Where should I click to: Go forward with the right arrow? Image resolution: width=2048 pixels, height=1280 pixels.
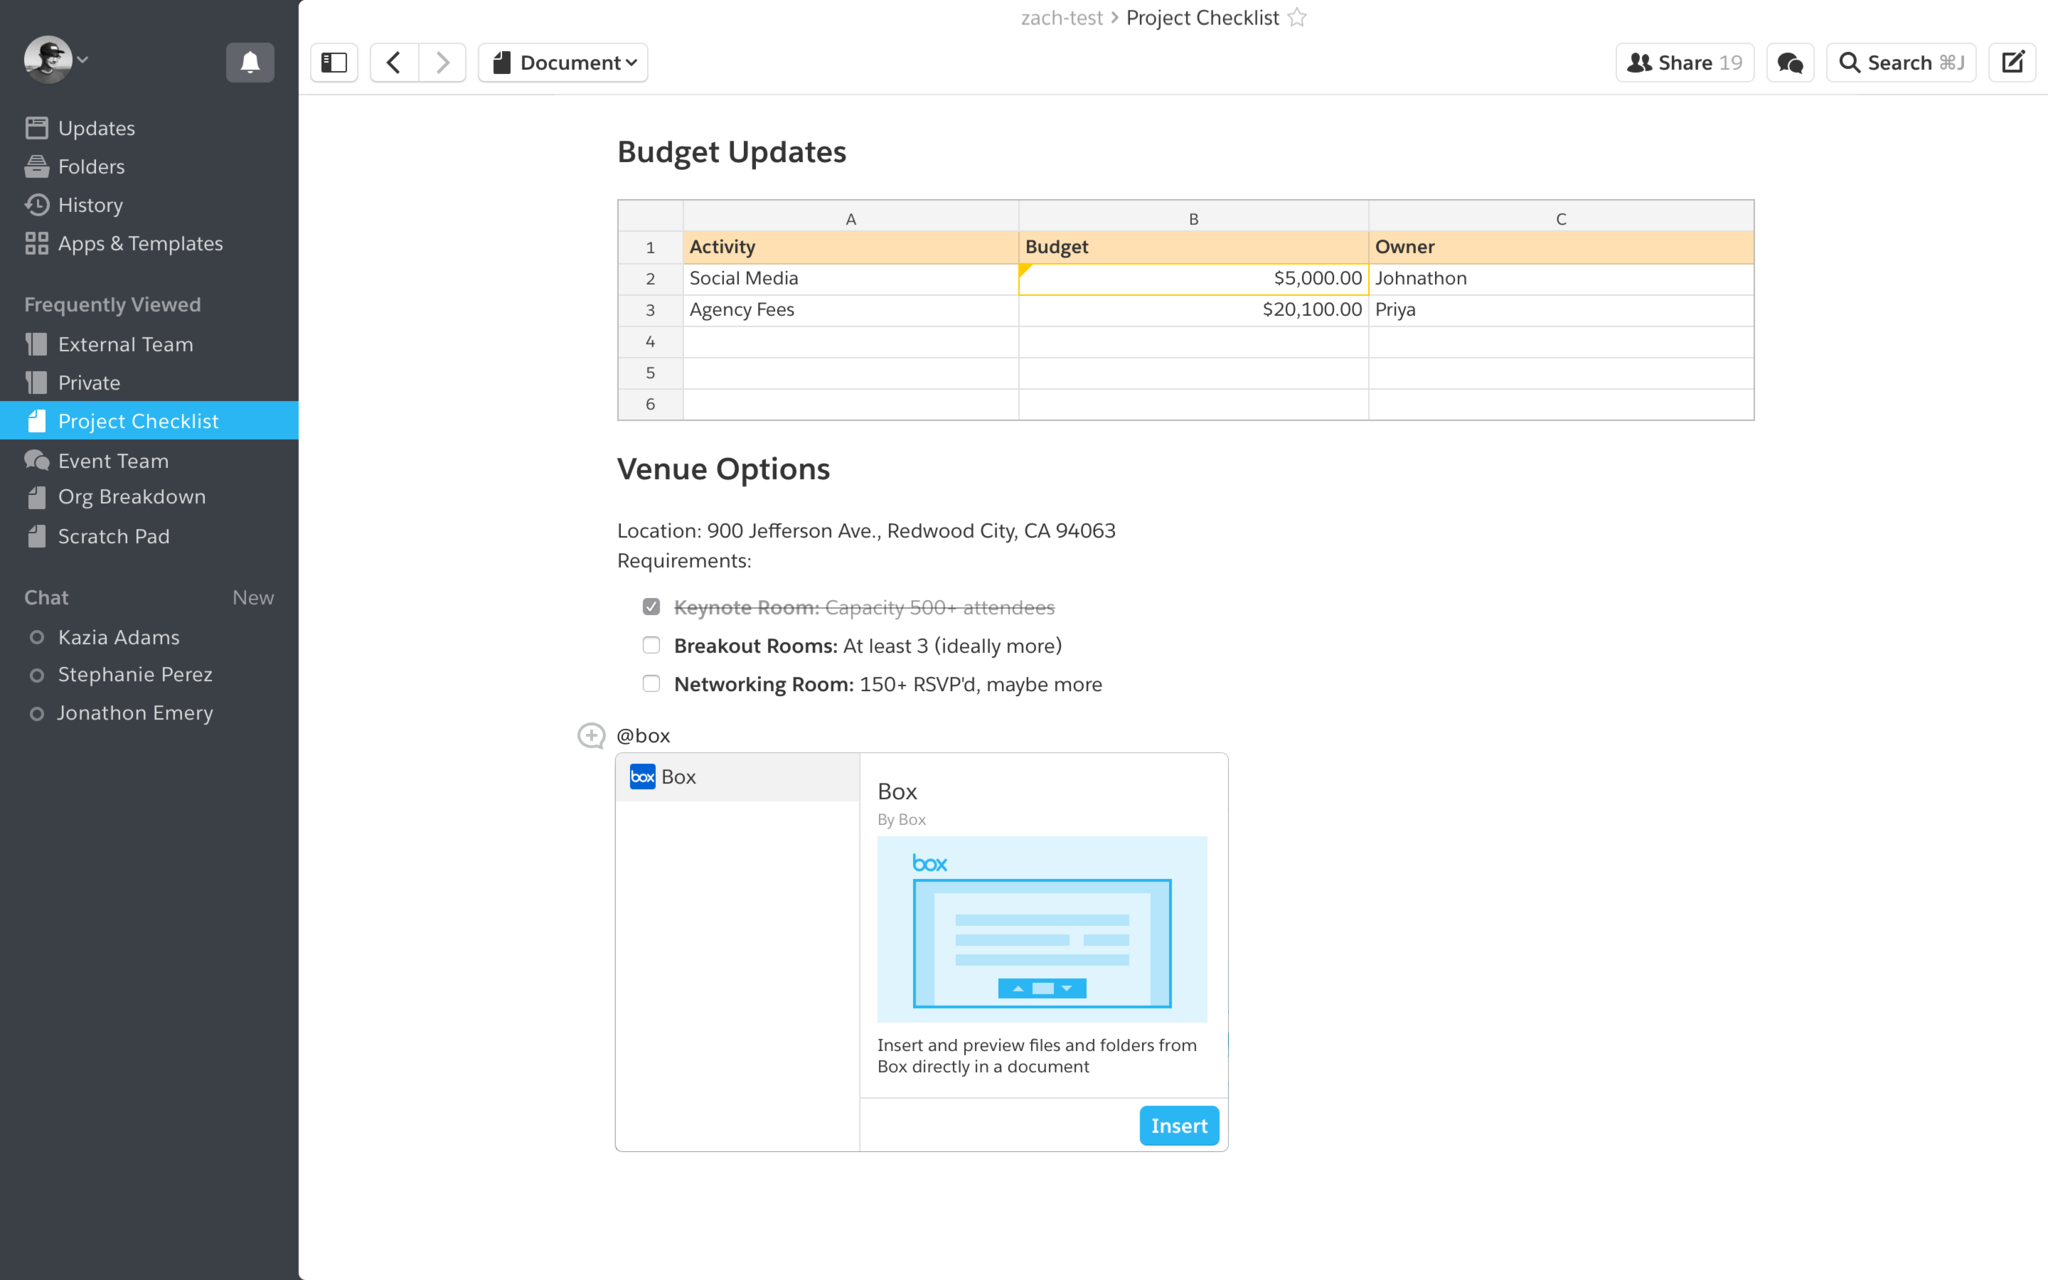[x=442, y=62]
